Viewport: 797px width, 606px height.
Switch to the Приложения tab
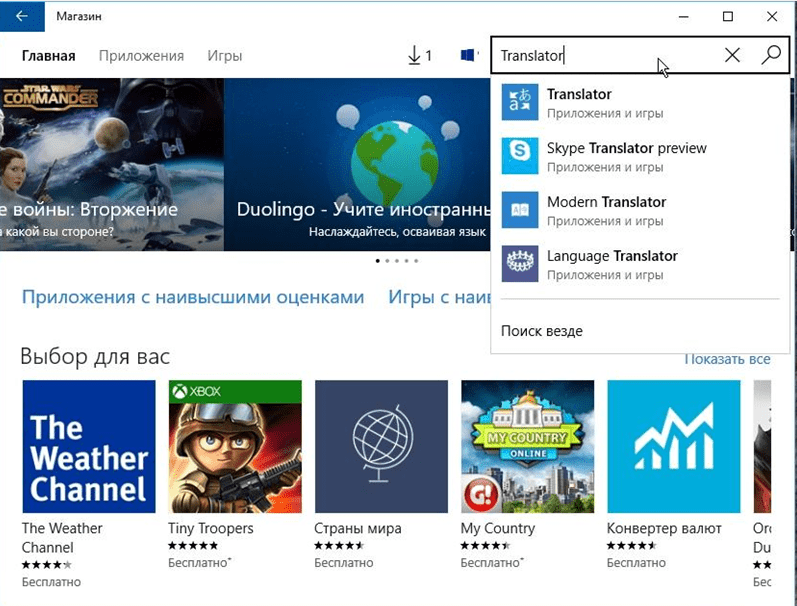tap(141, 56)
